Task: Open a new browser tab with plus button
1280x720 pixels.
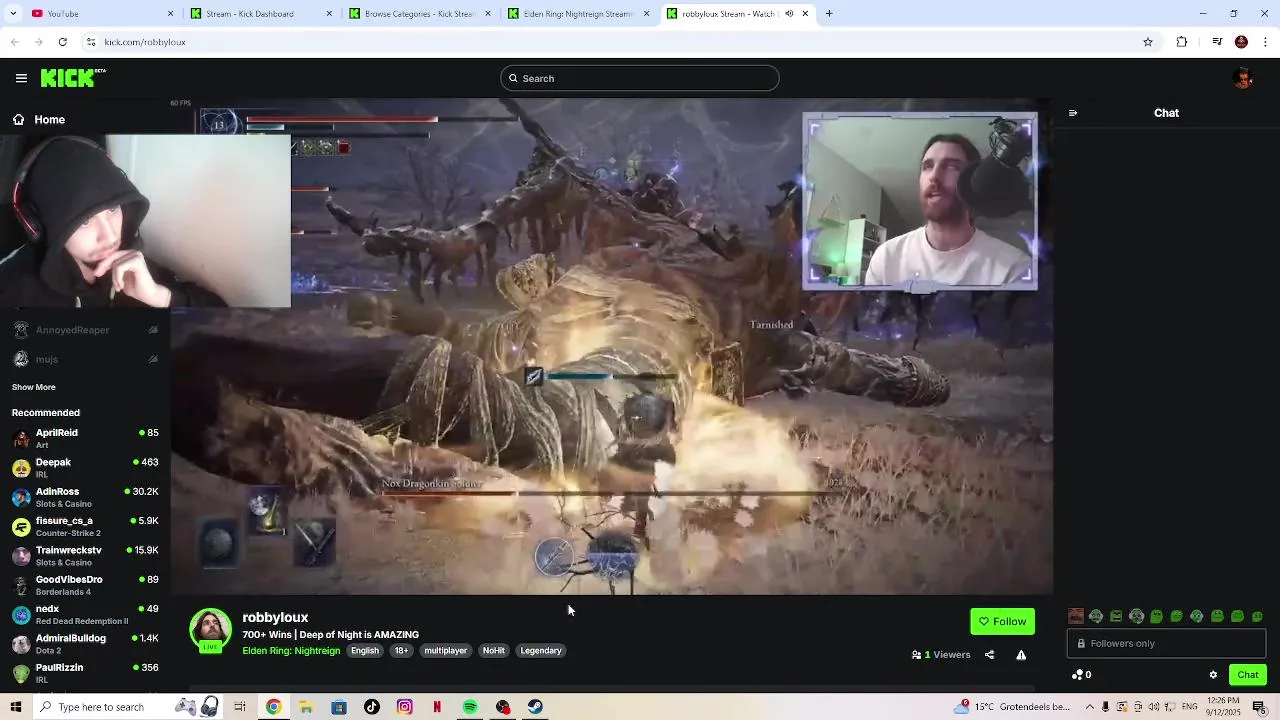Action: (x=829, y=14)
